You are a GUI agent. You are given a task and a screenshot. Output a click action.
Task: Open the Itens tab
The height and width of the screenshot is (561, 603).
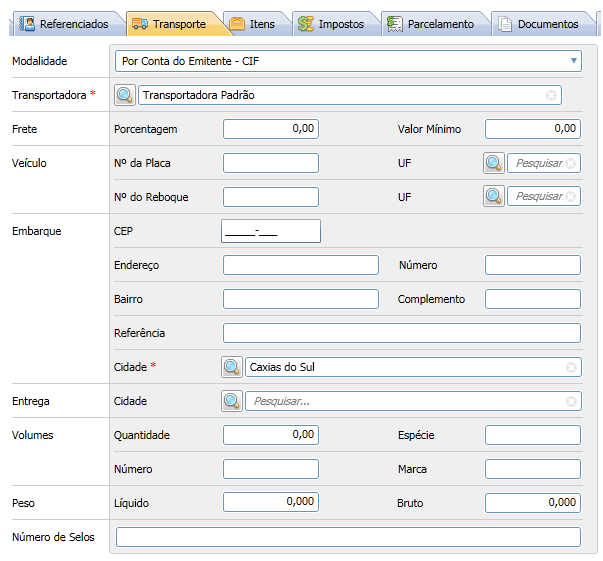click(x=256, y=24)
